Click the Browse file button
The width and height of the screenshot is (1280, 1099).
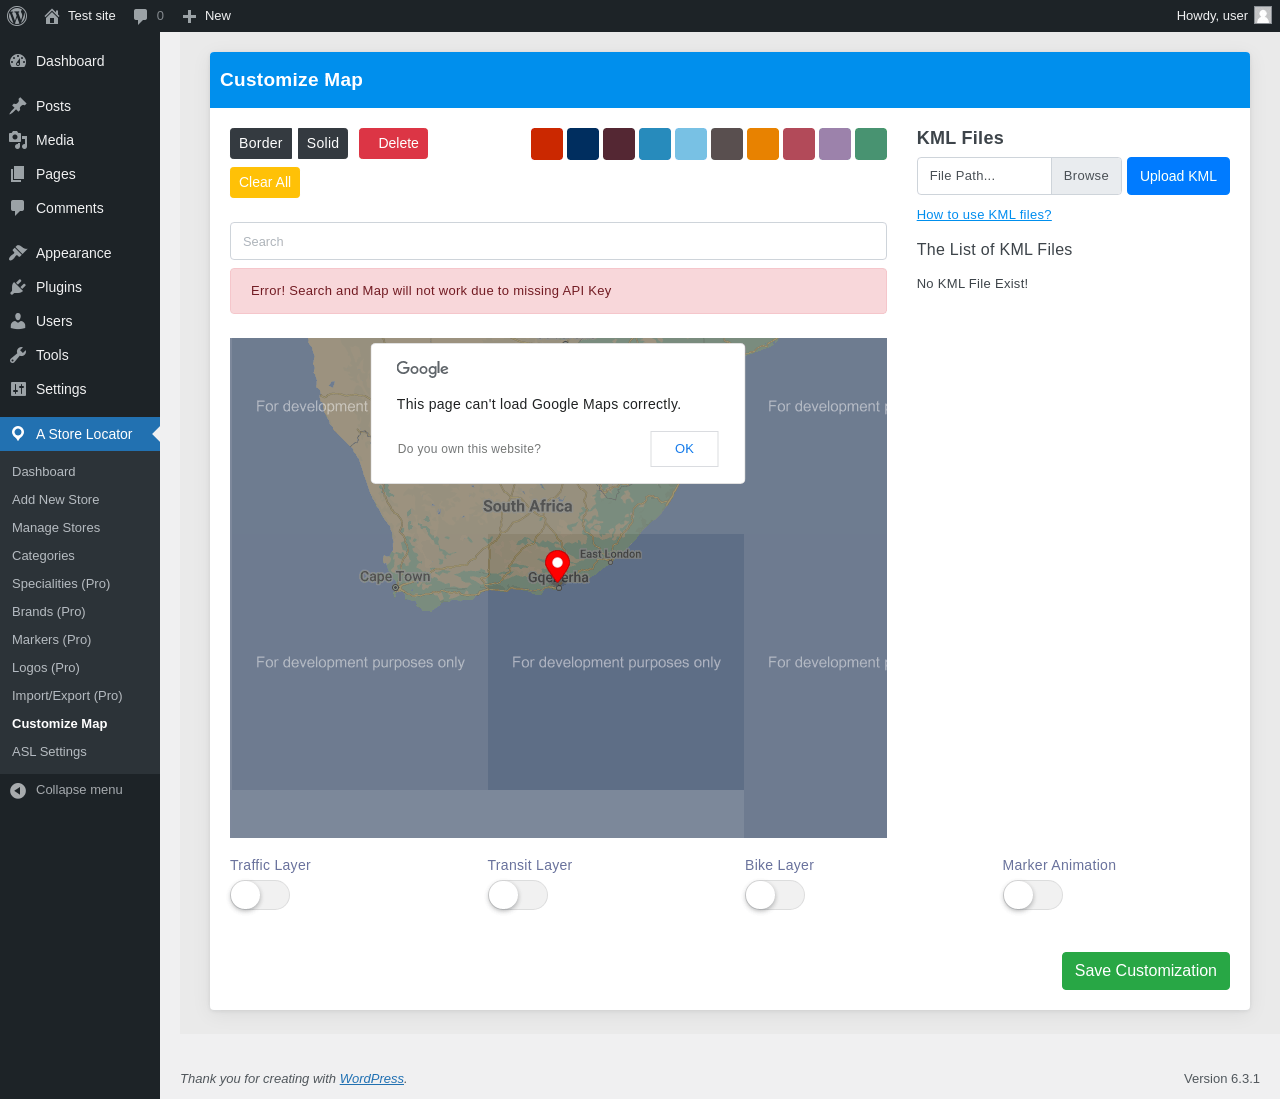(x=1086, y=176)
